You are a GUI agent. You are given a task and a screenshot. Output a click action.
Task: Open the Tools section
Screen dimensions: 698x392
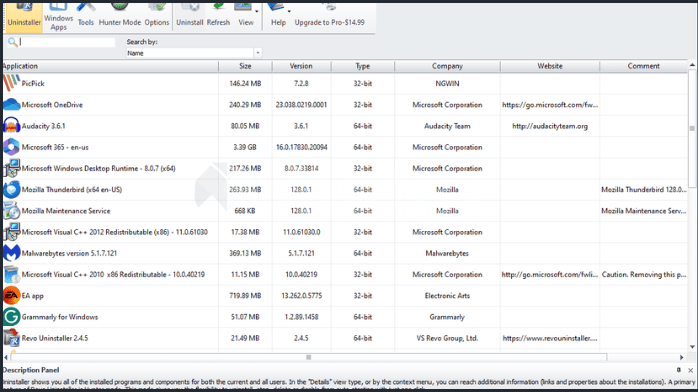[x=85, y=17]
